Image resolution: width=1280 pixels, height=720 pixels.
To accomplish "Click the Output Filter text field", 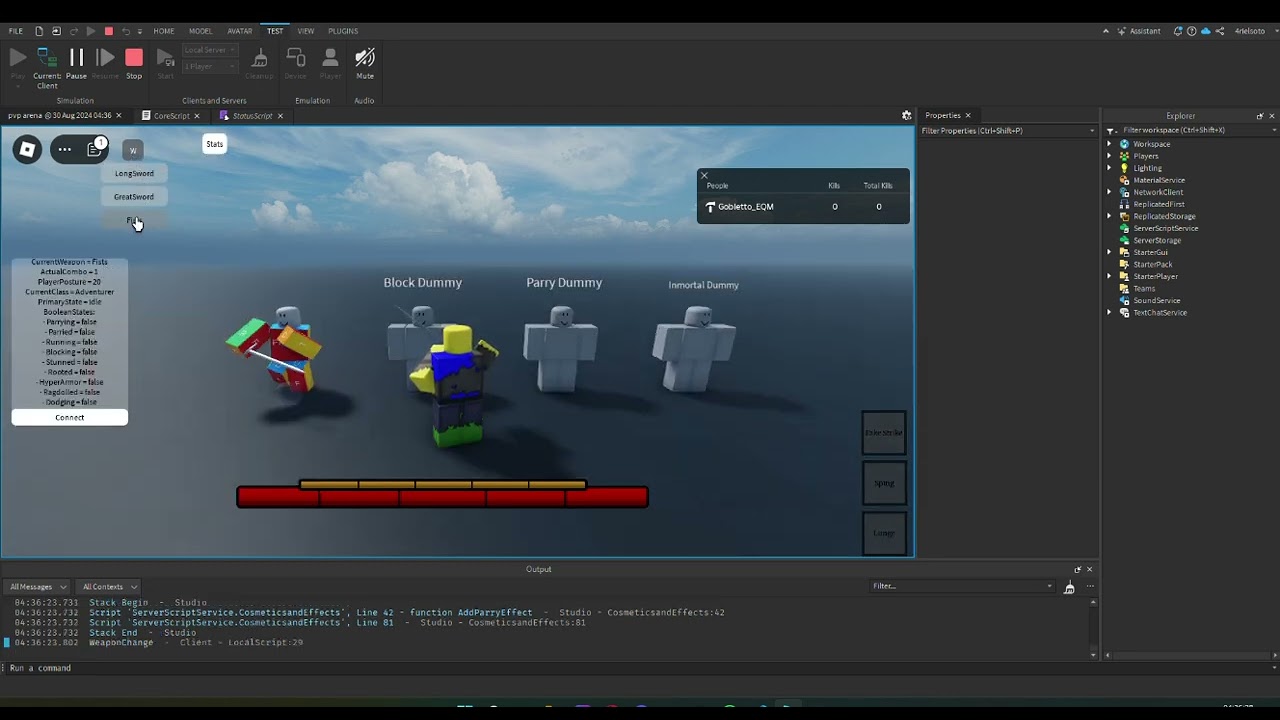I will click(960, 587).
